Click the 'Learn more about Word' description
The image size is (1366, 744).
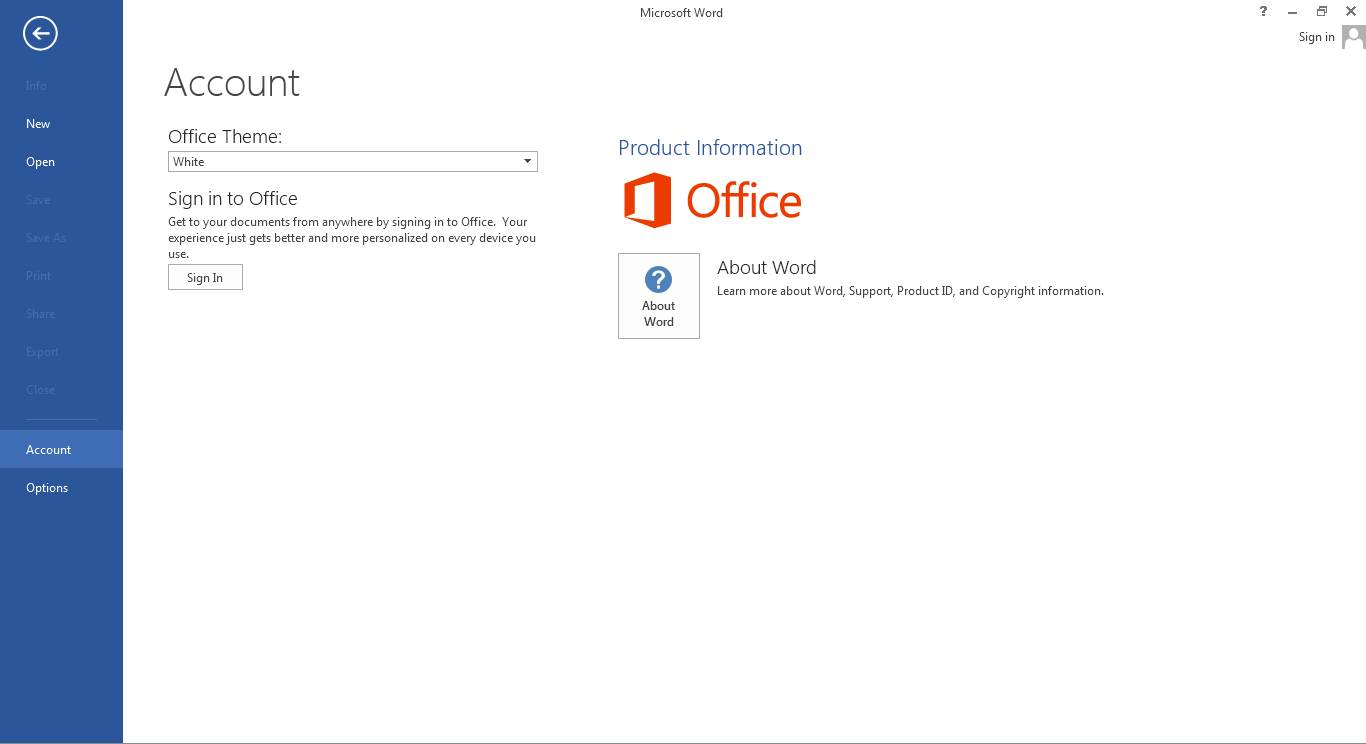910,291
